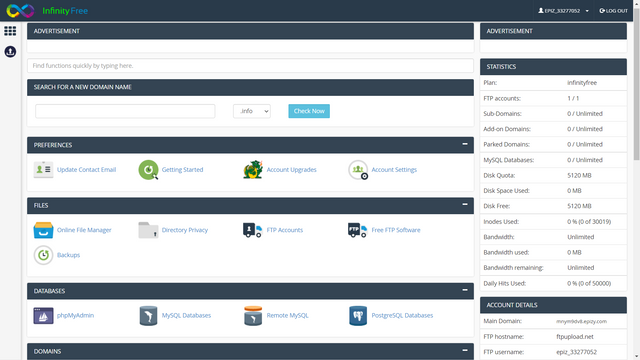This screenshot has height=360, width=640.
Task: Open the PostgreSQL Databases link
Action: pos(402,315)
